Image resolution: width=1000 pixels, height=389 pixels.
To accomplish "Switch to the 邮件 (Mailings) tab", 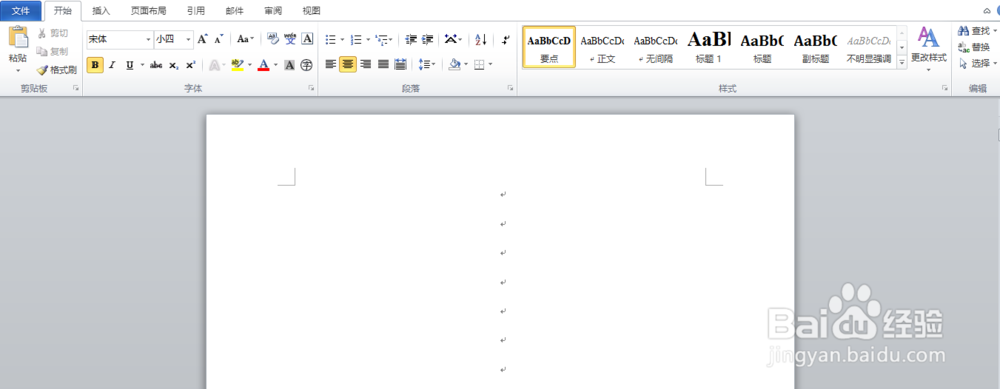I will click(x=235, y=11).
